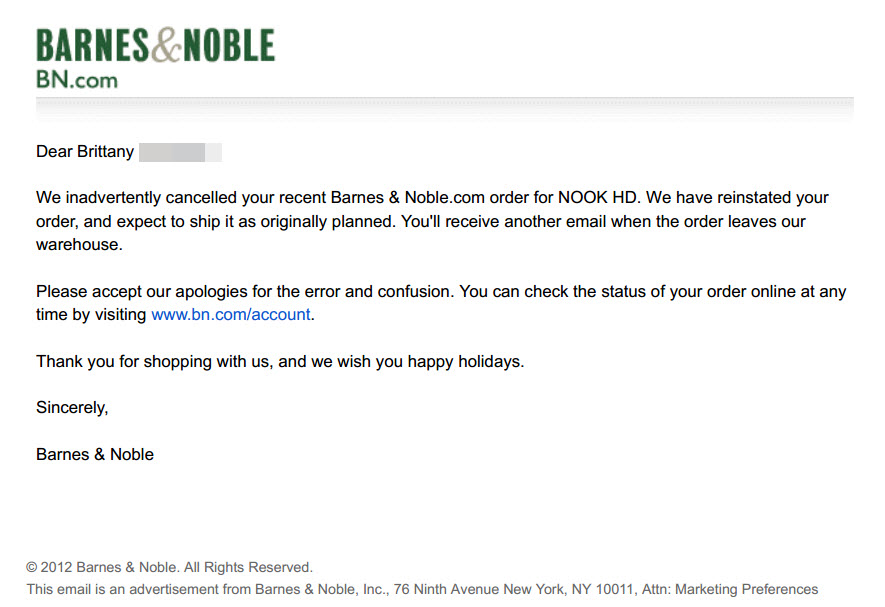Click the ampersand in the Barnes & Noble logo

coord(167,46)
